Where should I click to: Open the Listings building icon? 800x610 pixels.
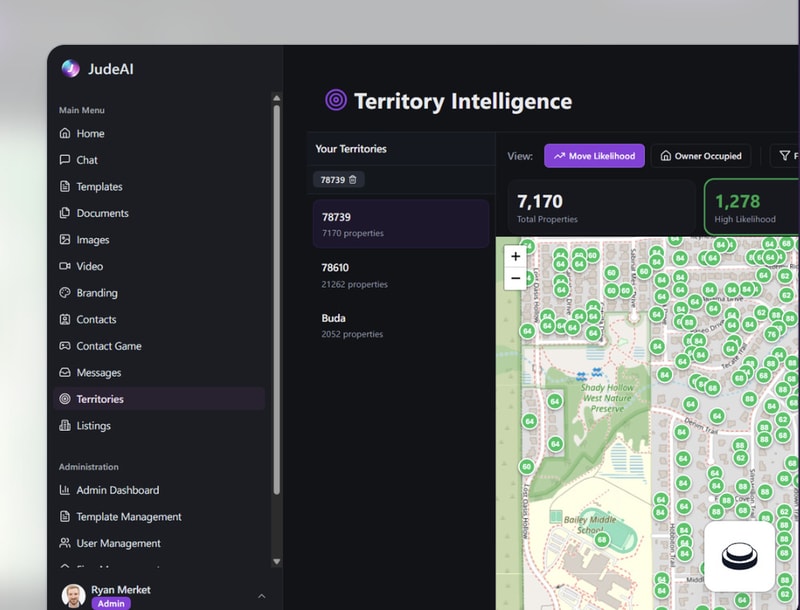click(65, 426)
